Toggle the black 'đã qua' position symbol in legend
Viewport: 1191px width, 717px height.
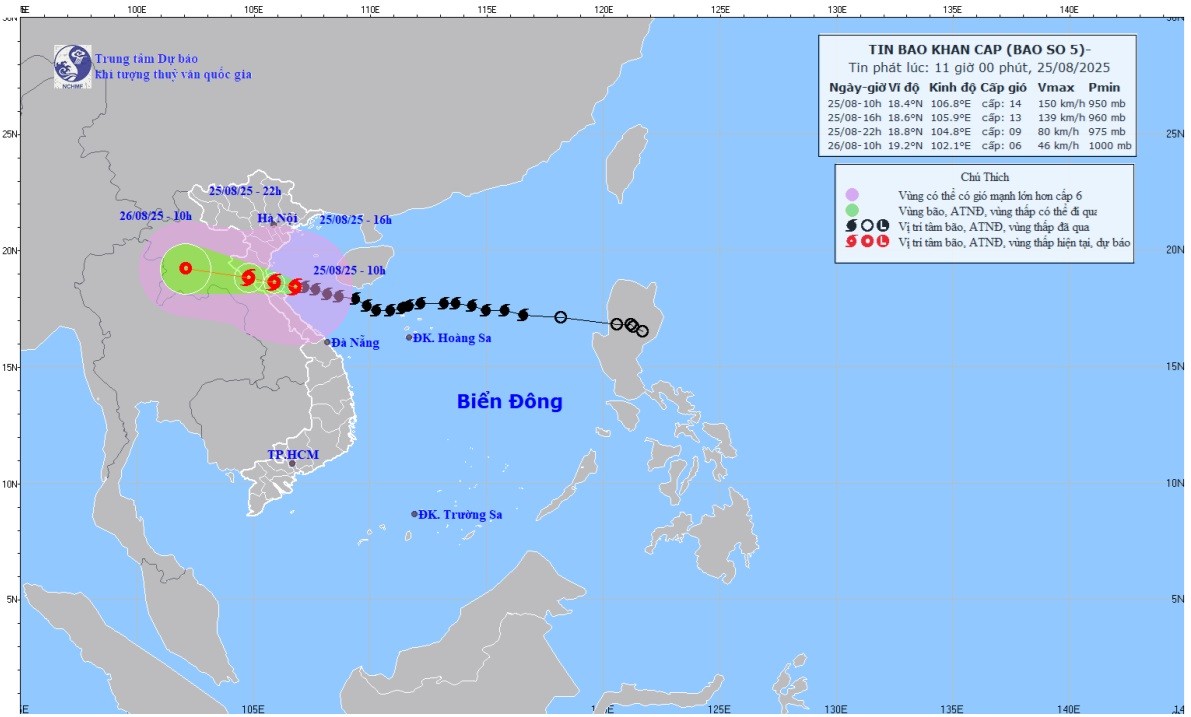pyautogui.click(x=851, y=226)
